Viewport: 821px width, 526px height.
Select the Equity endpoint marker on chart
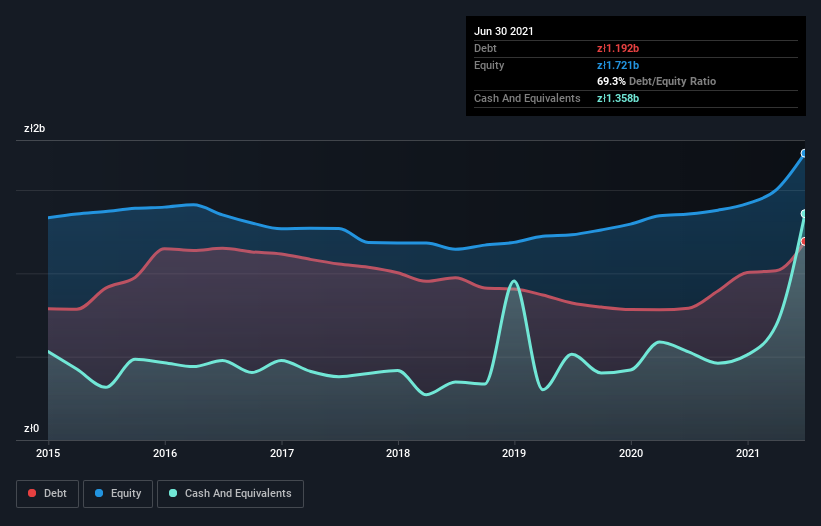(x=804, y=153)
